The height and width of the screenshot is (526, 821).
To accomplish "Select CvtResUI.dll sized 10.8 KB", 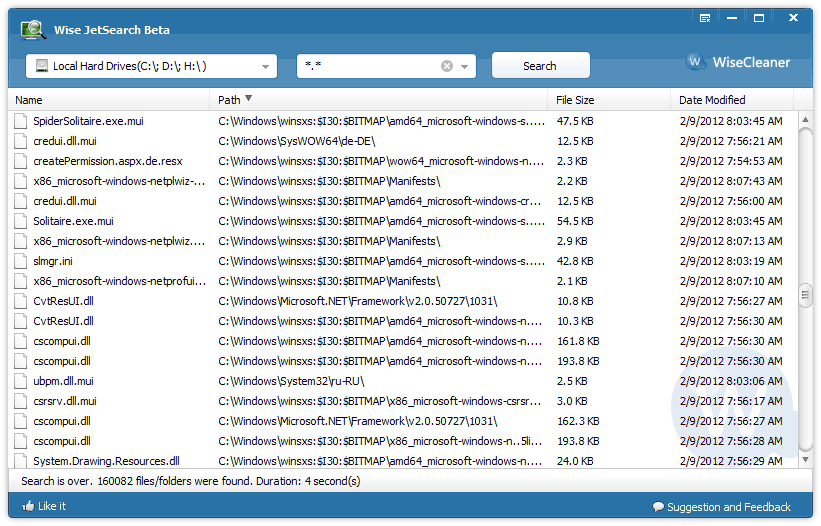I will 403,301.
